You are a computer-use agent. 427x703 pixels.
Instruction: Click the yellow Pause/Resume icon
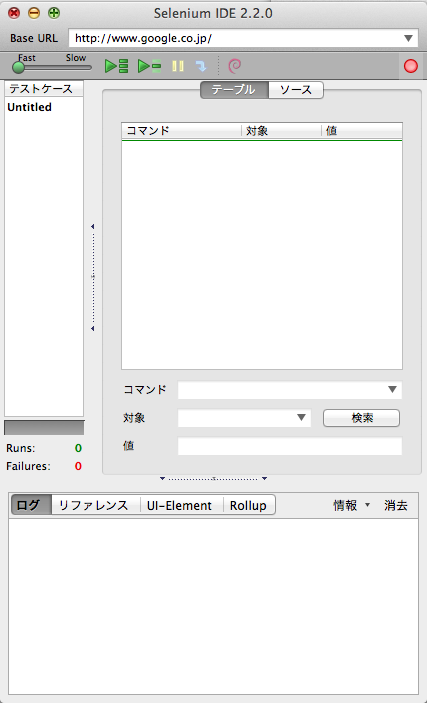(x=178, y=66)
